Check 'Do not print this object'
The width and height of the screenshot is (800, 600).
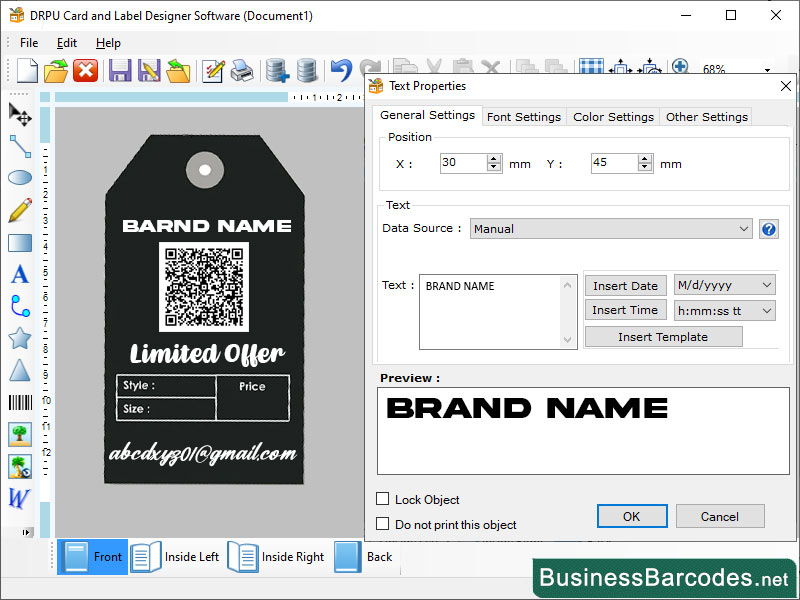tap(383, 521)
